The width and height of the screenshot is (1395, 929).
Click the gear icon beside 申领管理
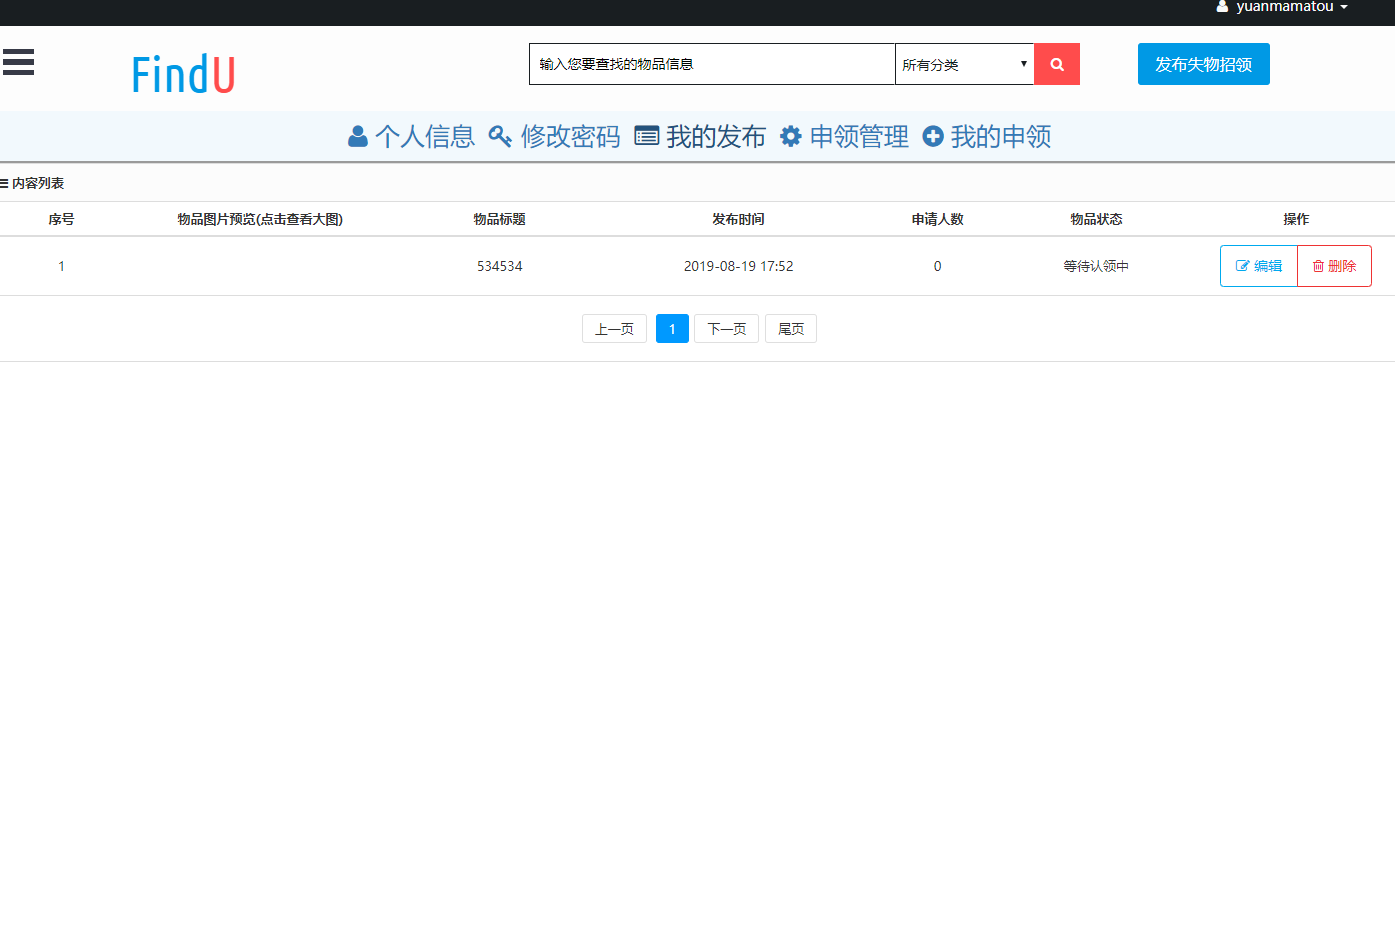[x=790, y=137]
